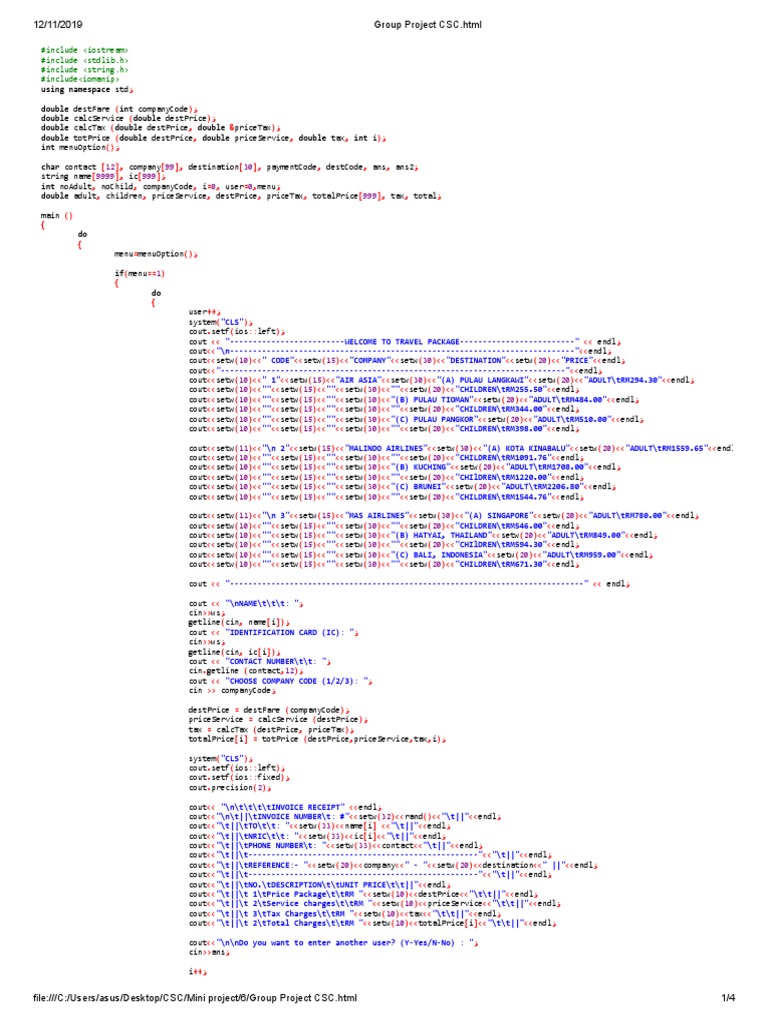Click the page number 1/4
The width and height of the screenshot is (768, 1024).
point(728,998)
